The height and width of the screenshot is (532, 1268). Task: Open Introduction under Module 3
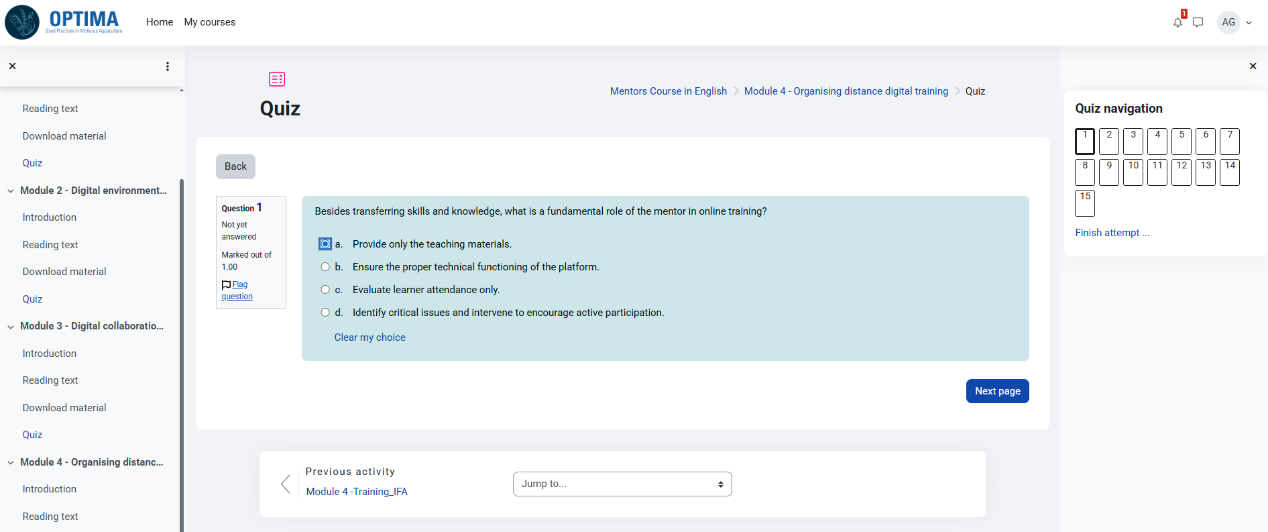pyautogui.click(x=50, y=353)
